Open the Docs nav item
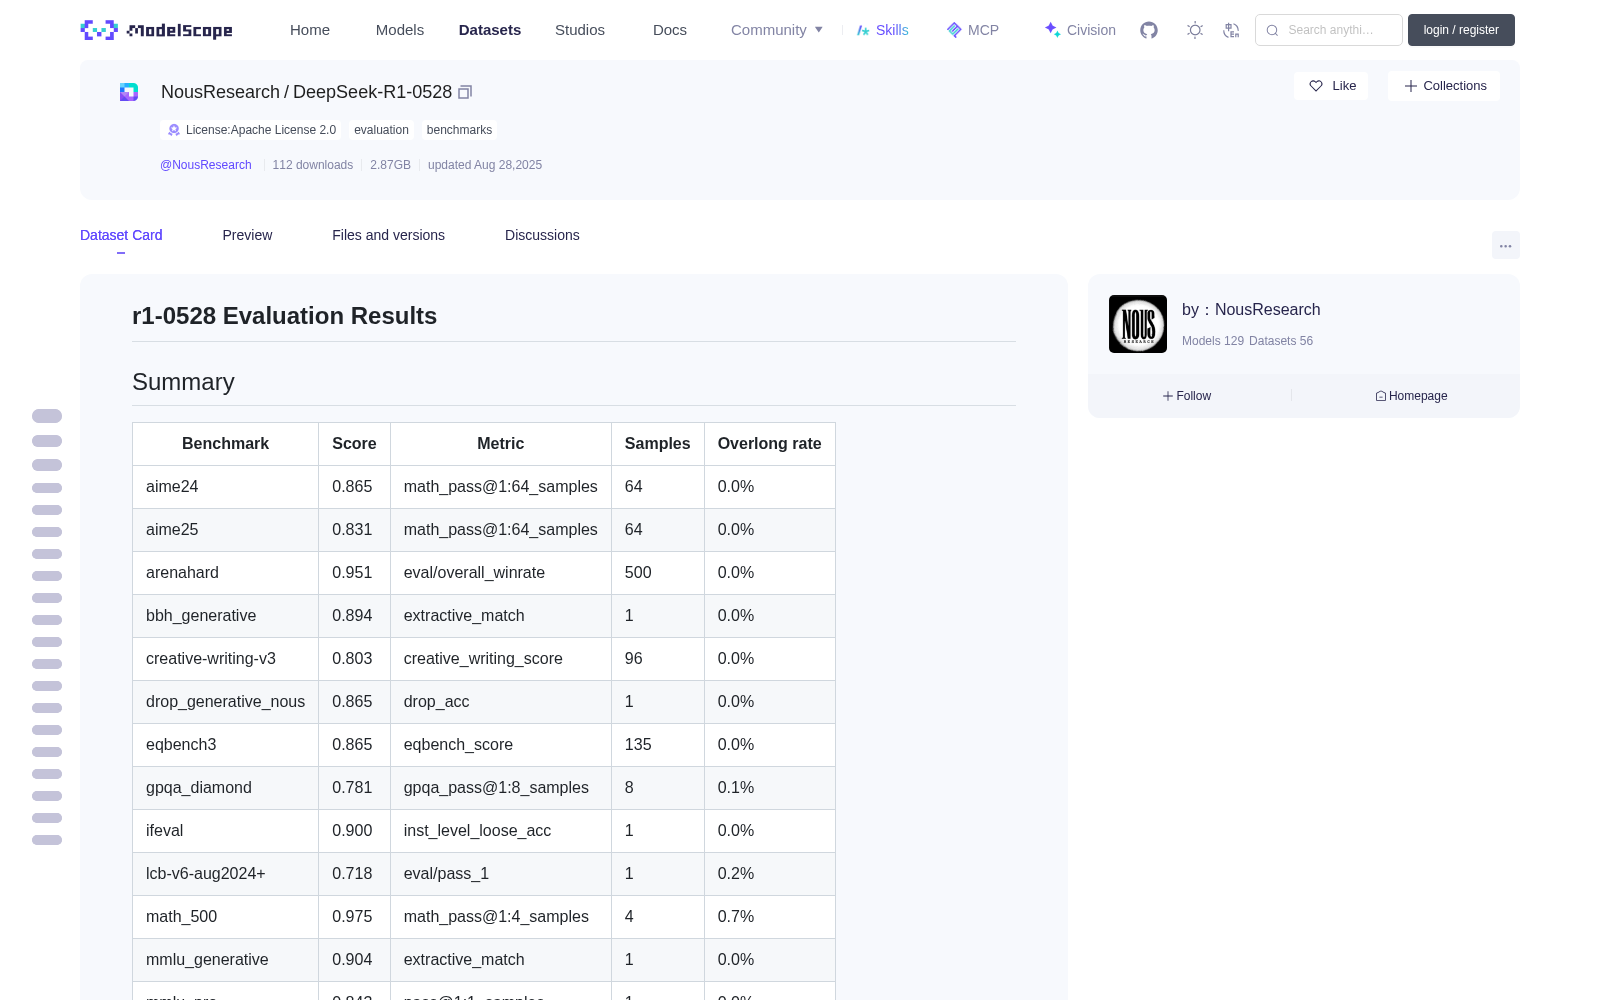 pos(670,30)
